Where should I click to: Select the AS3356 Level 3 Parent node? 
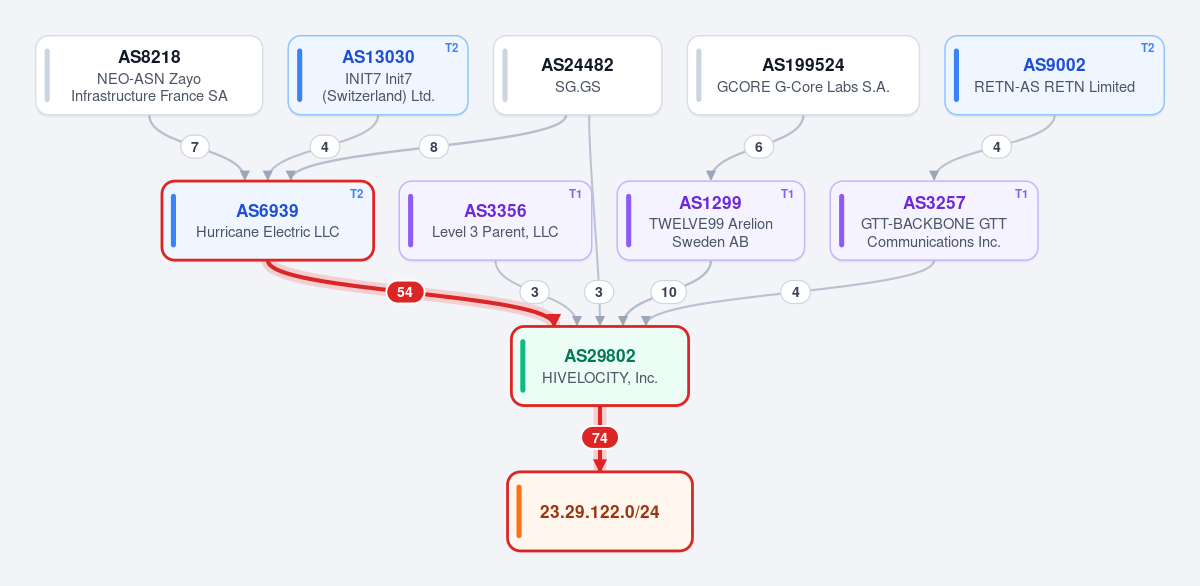tap(495, 221)
